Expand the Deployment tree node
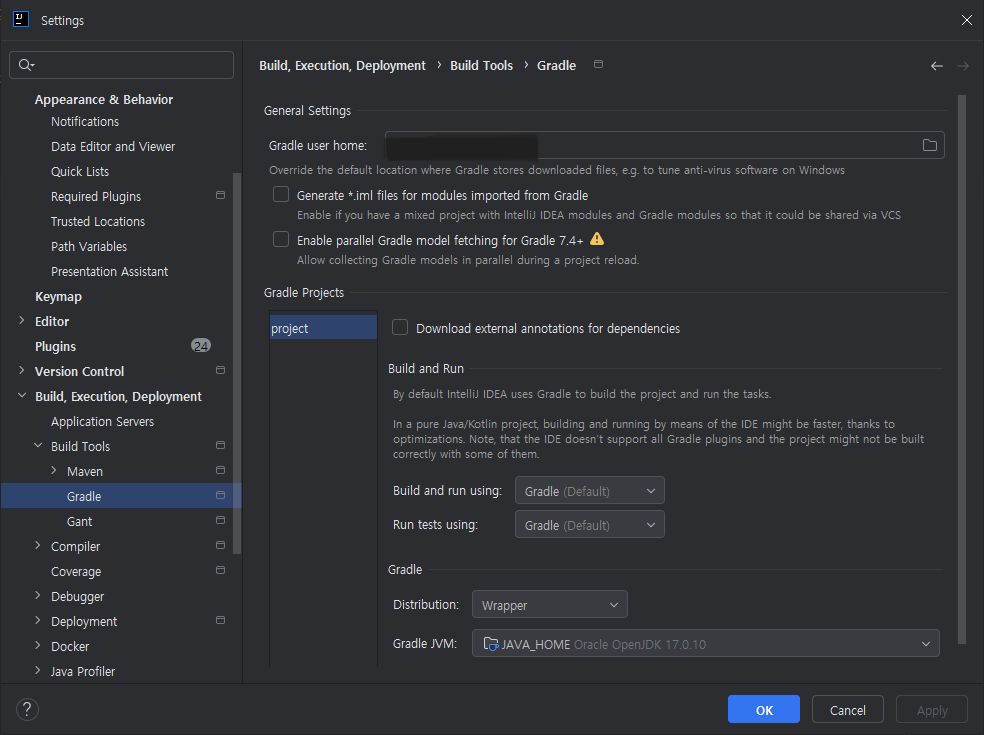984x735 pixels. tap(38, 620)
